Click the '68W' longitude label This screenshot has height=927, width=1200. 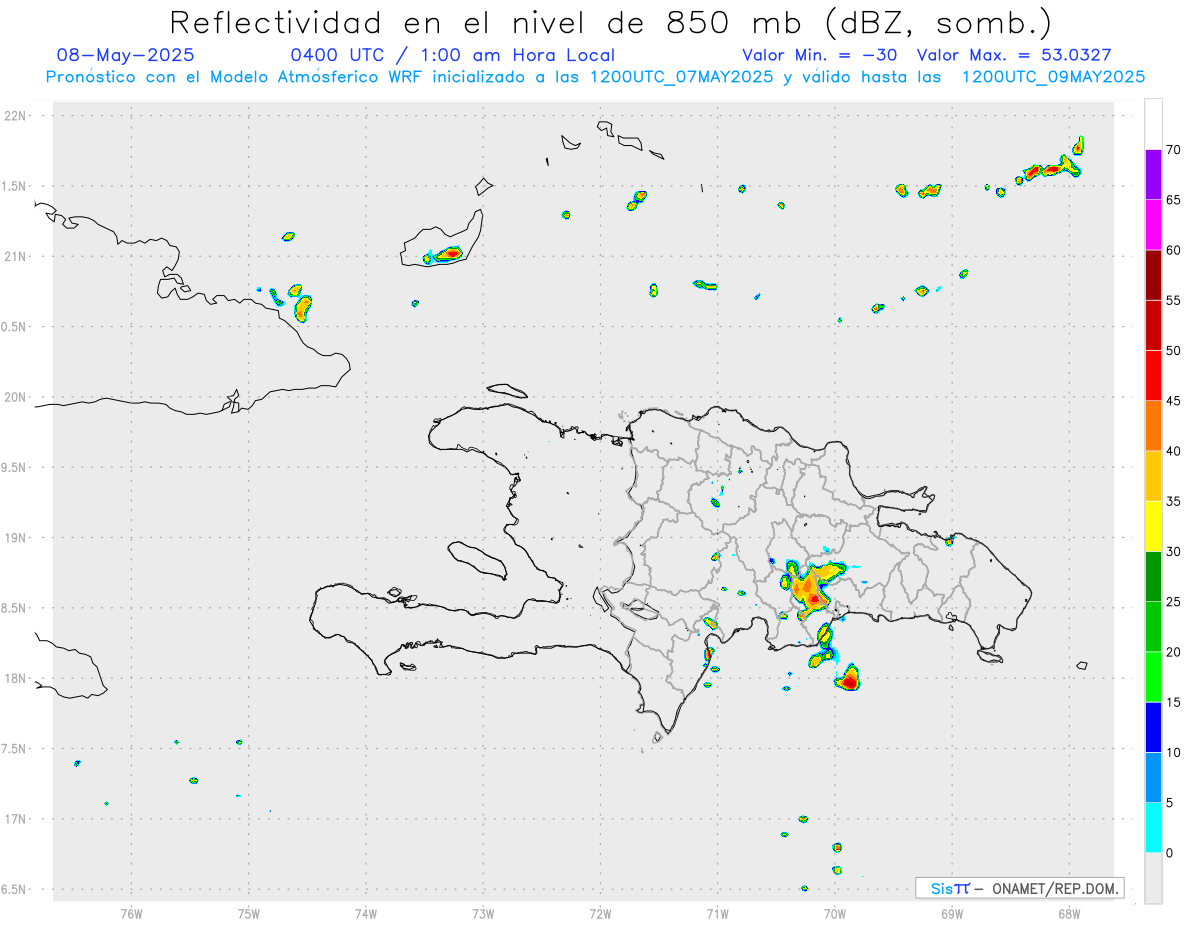click(1069, 912)
